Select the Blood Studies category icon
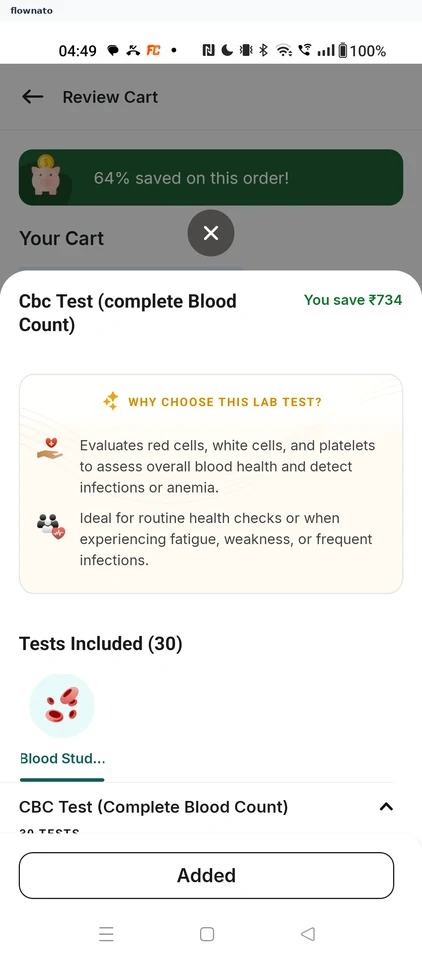 (62, 706)
